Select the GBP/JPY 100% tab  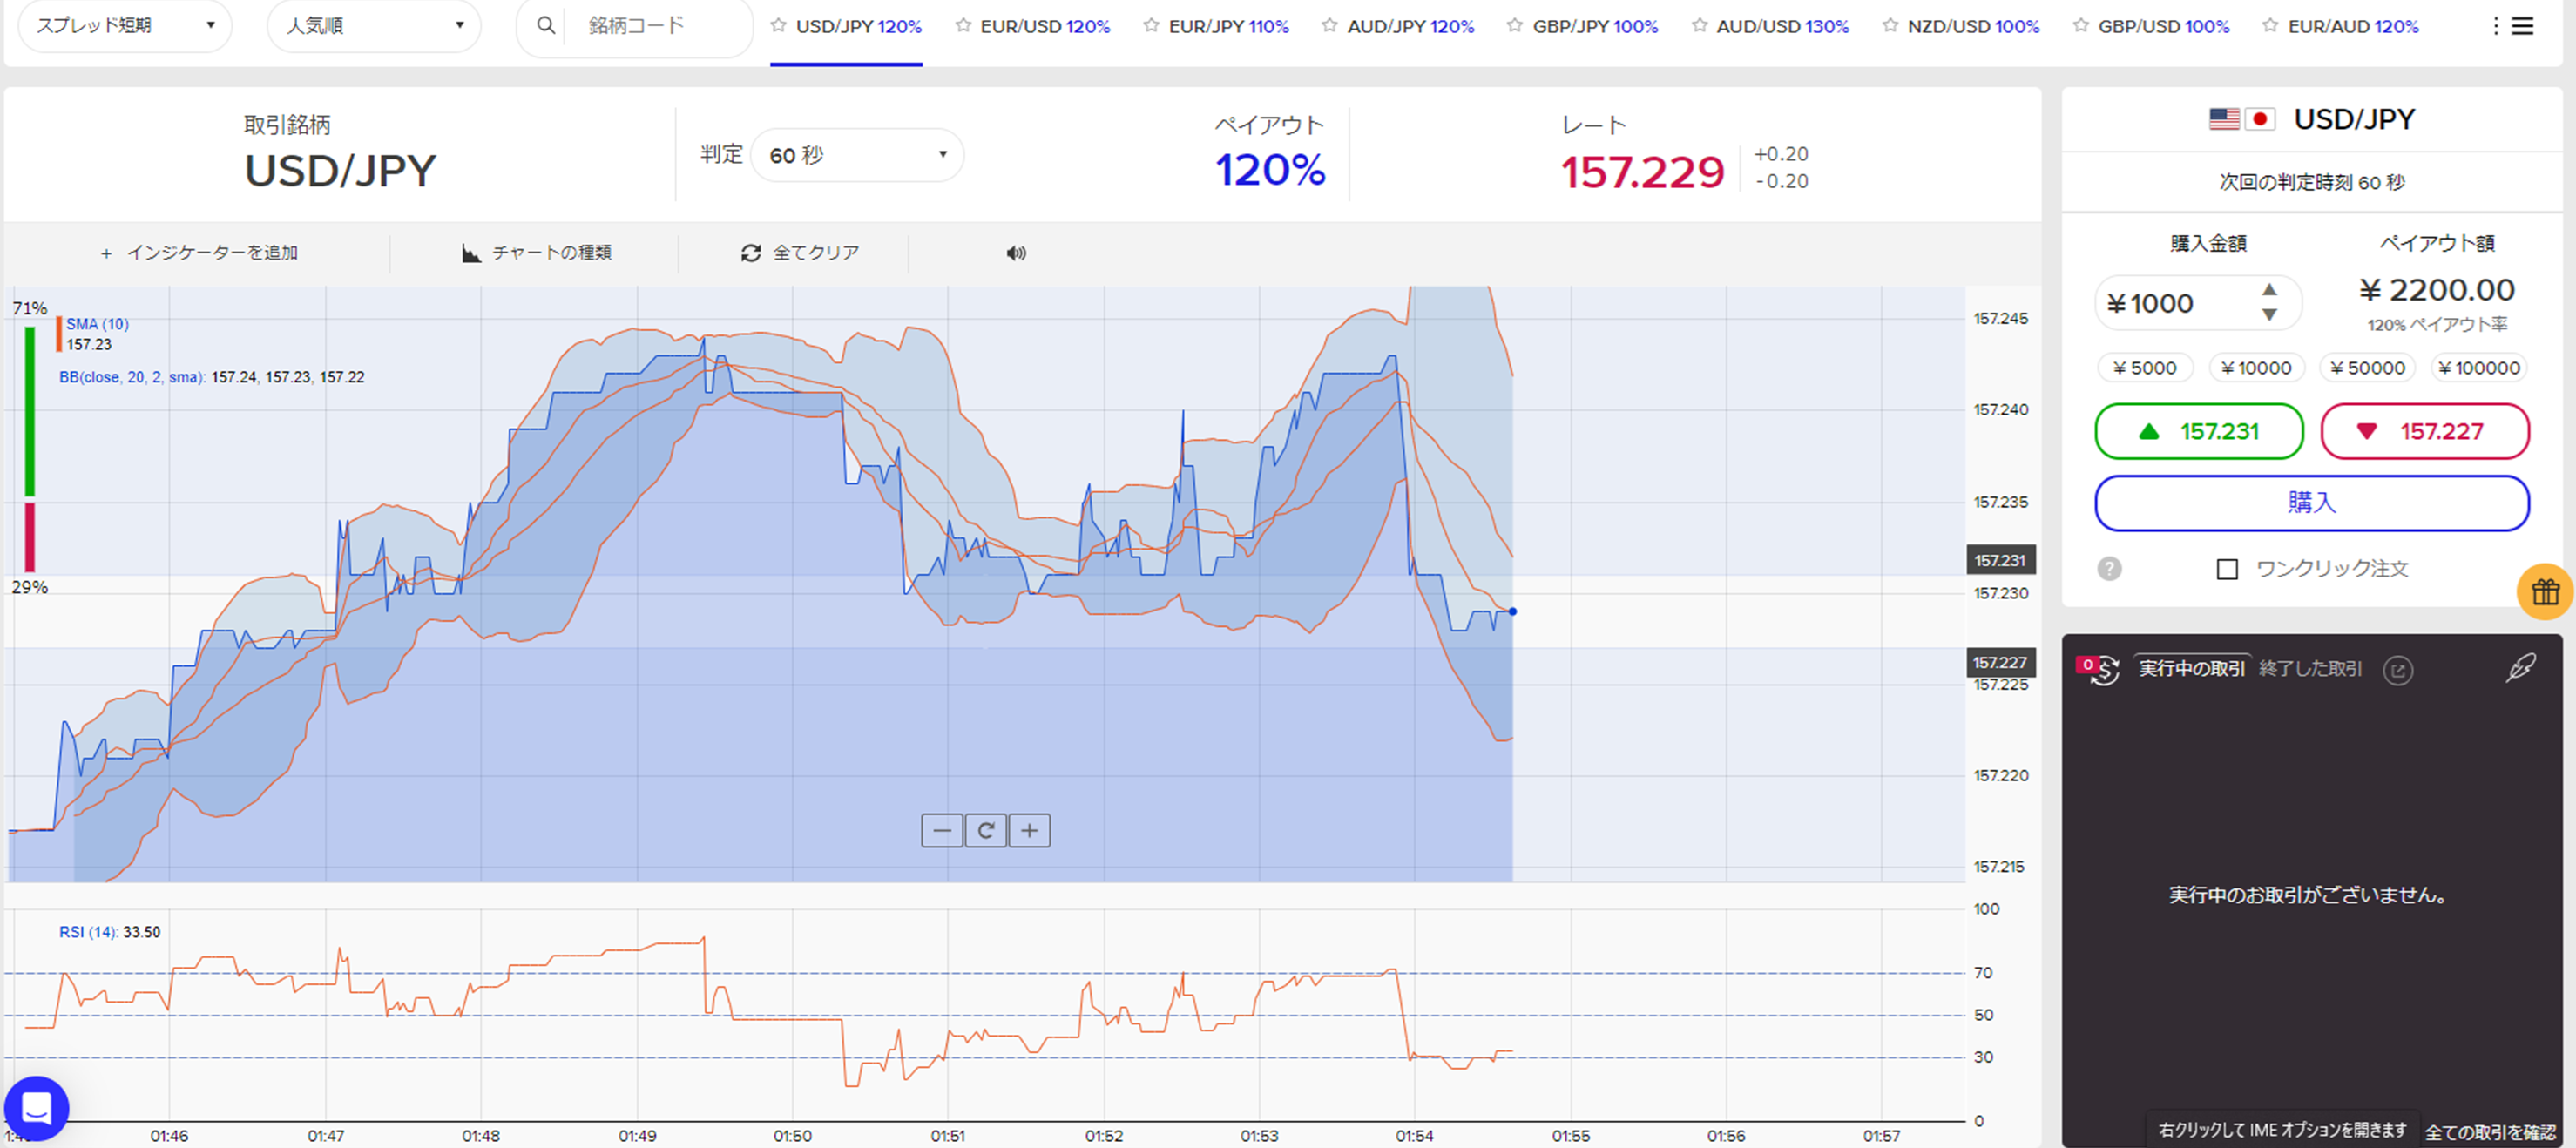coord(1595,26)
